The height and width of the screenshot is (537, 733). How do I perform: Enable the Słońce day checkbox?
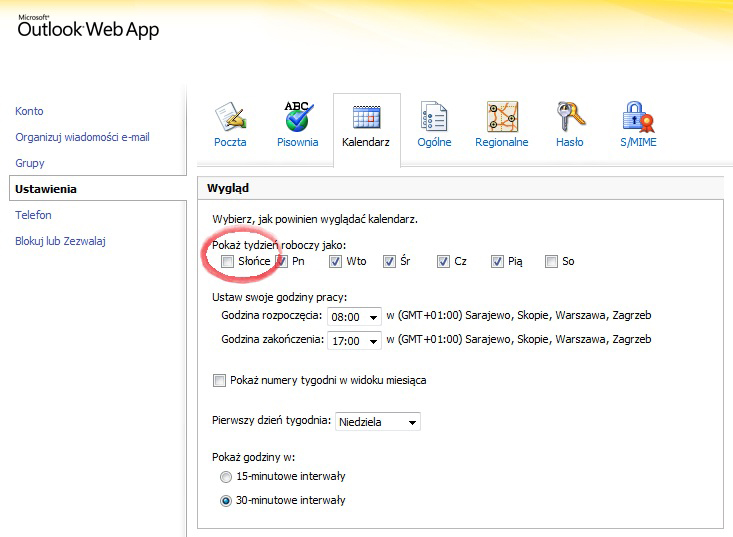tap(227, 262)
